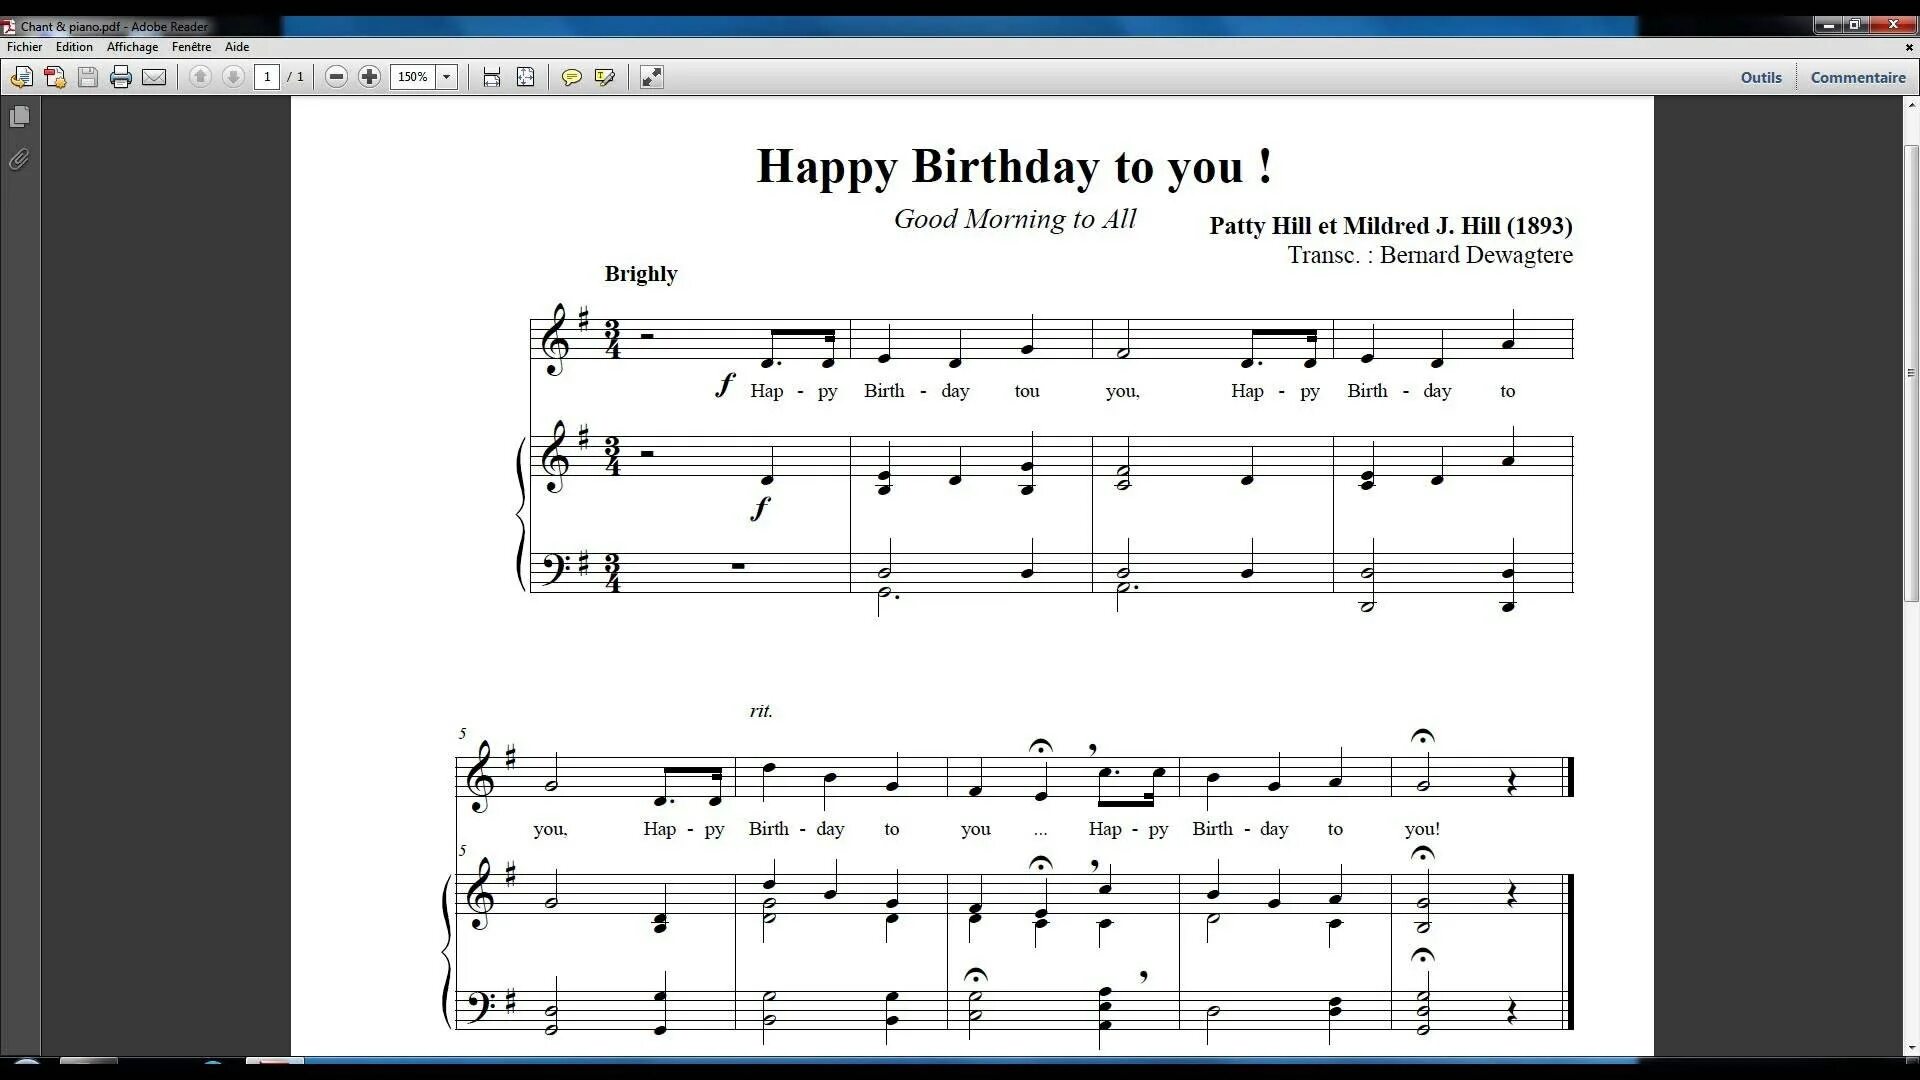
Task: Zoom in with the plus button
Action: [x=369, y=77]
